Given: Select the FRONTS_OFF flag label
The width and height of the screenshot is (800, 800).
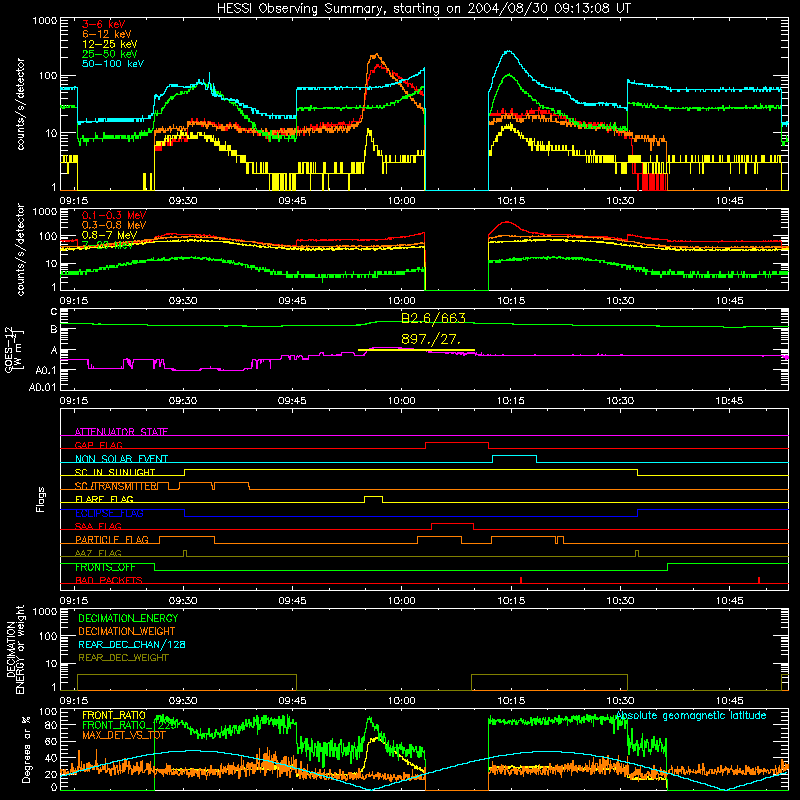Looking at the screenshot, I should pyautogui.click(x=105, y=567).
